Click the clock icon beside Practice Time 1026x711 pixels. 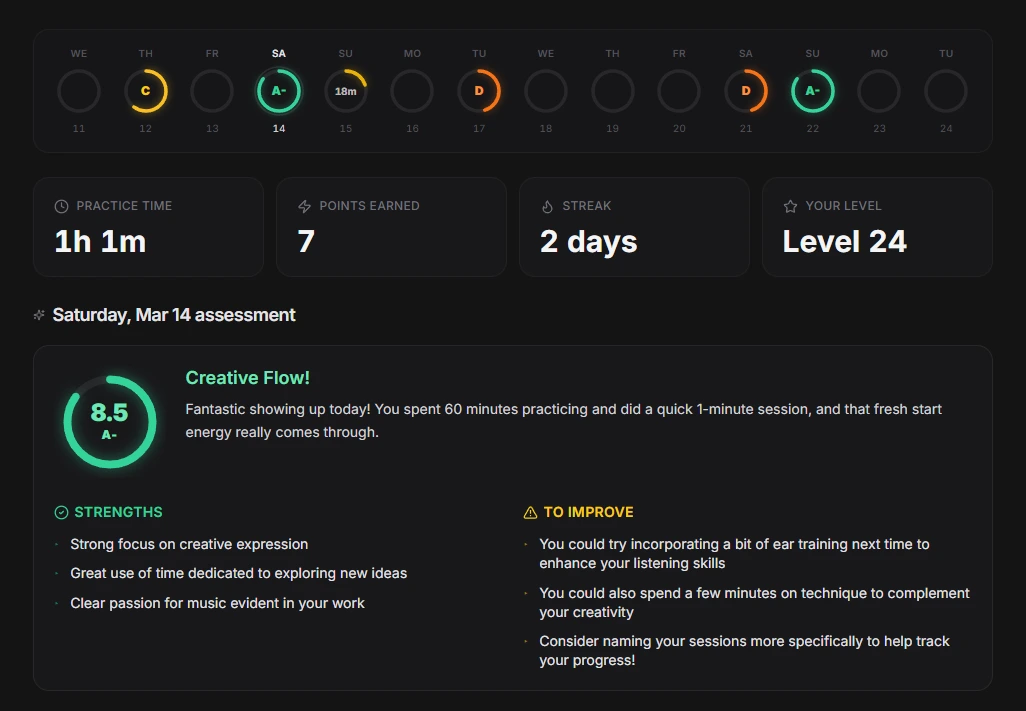(62, 206)
